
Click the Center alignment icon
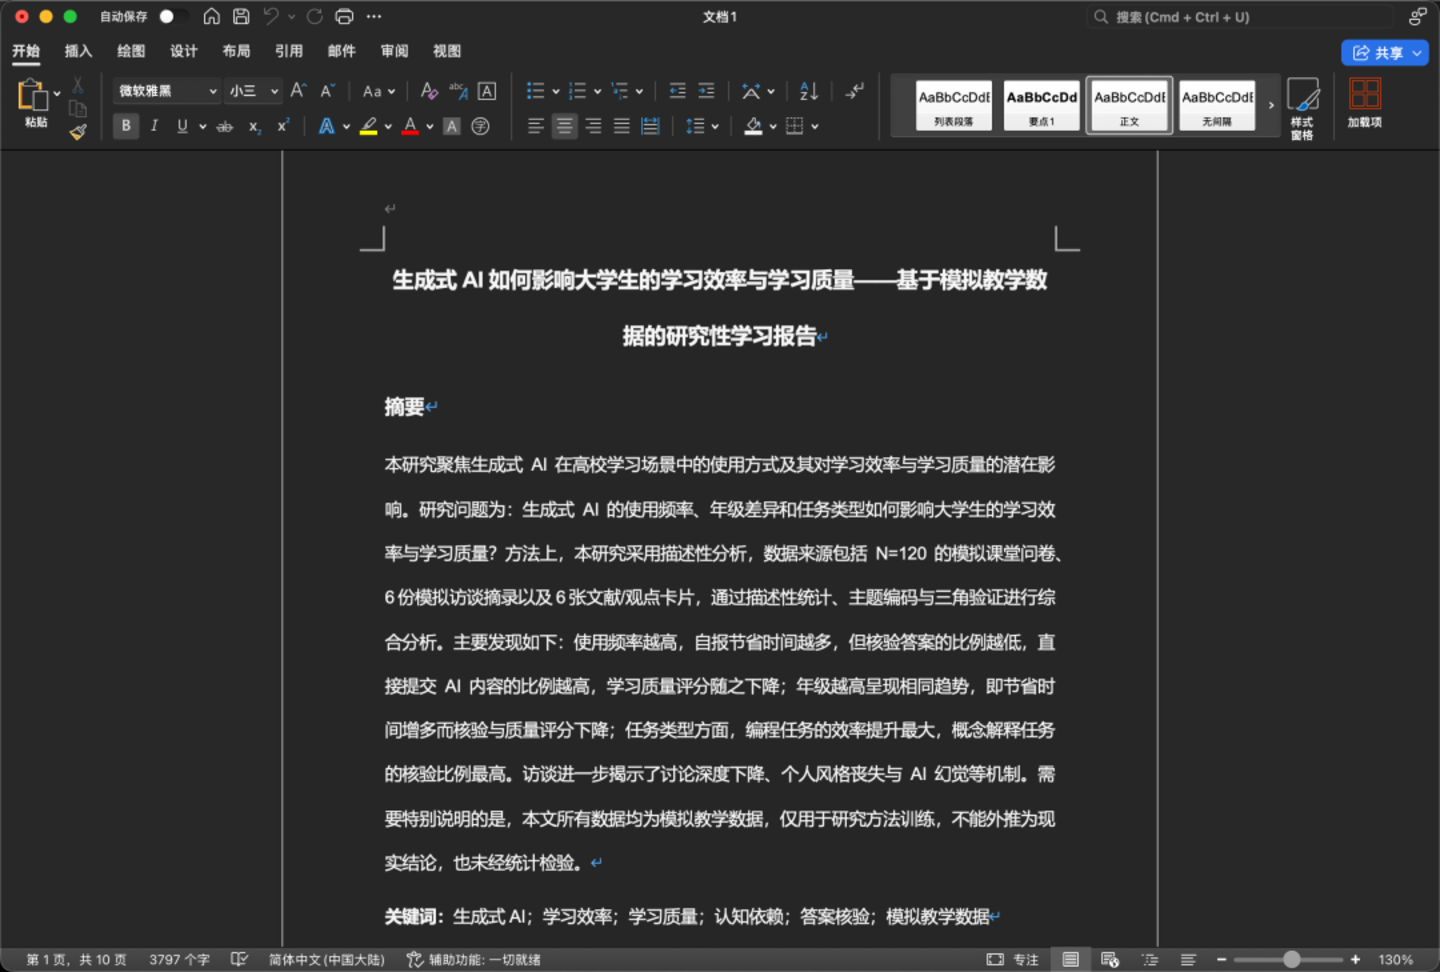point(565,126)
